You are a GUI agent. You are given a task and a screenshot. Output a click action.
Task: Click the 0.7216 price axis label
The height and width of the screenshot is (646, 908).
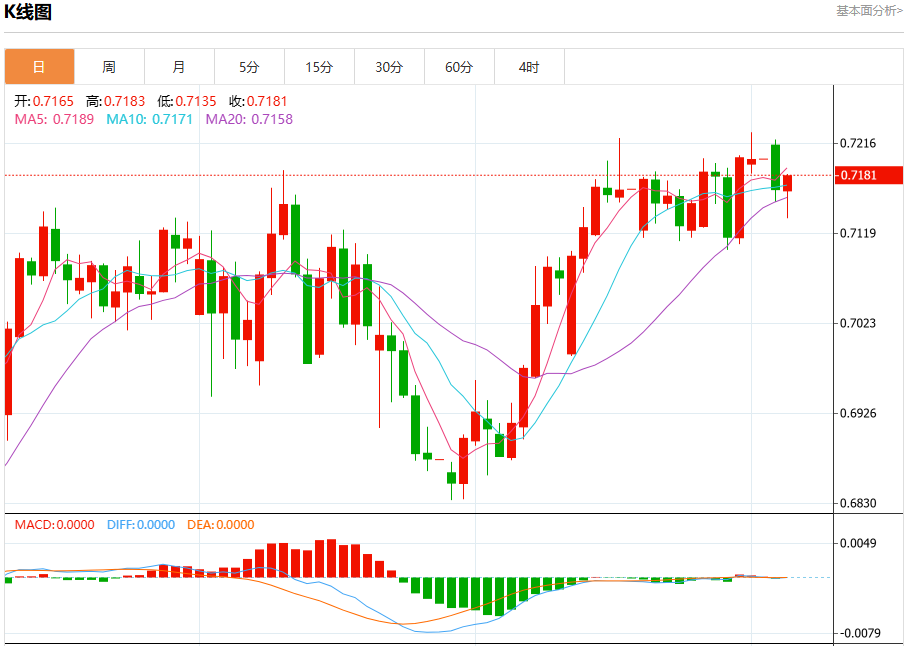point(858,144)
